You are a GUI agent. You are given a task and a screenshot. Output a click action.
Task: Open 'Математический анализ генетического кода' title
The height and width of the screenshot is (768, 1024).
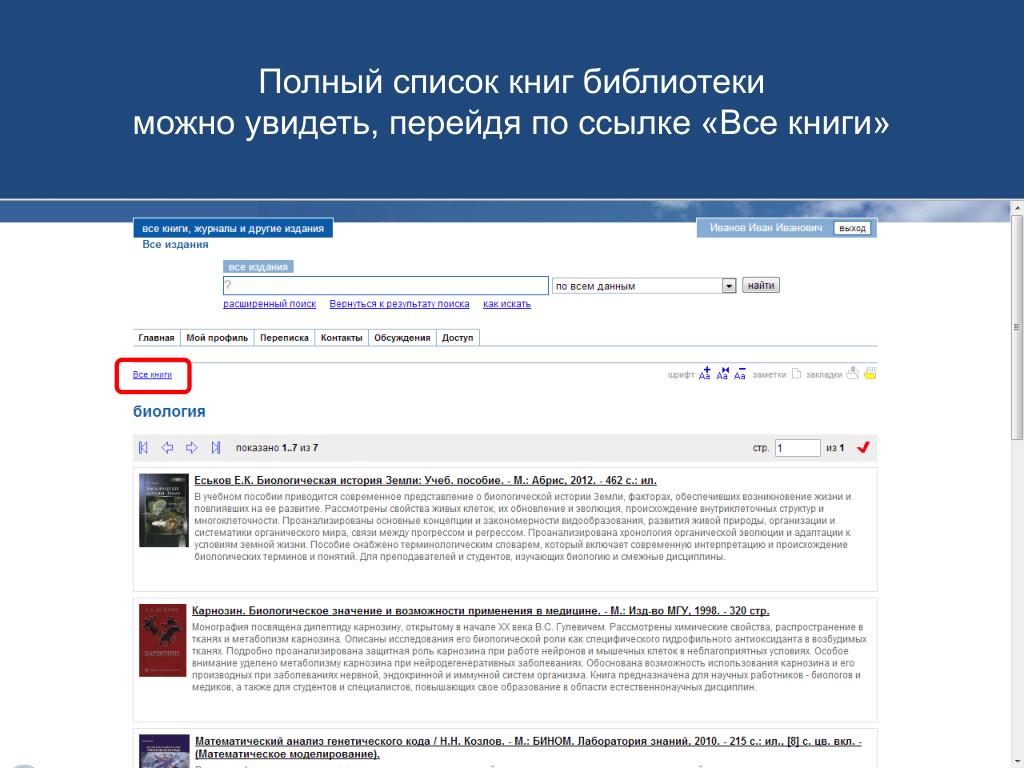(528, 748)
